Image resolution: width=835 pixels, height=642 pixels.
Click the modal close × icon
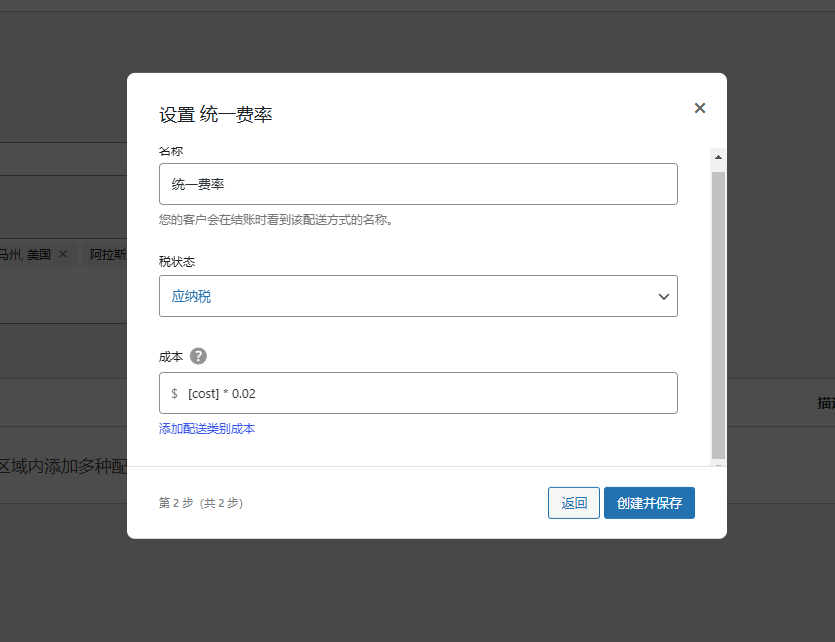coord(699,108)
